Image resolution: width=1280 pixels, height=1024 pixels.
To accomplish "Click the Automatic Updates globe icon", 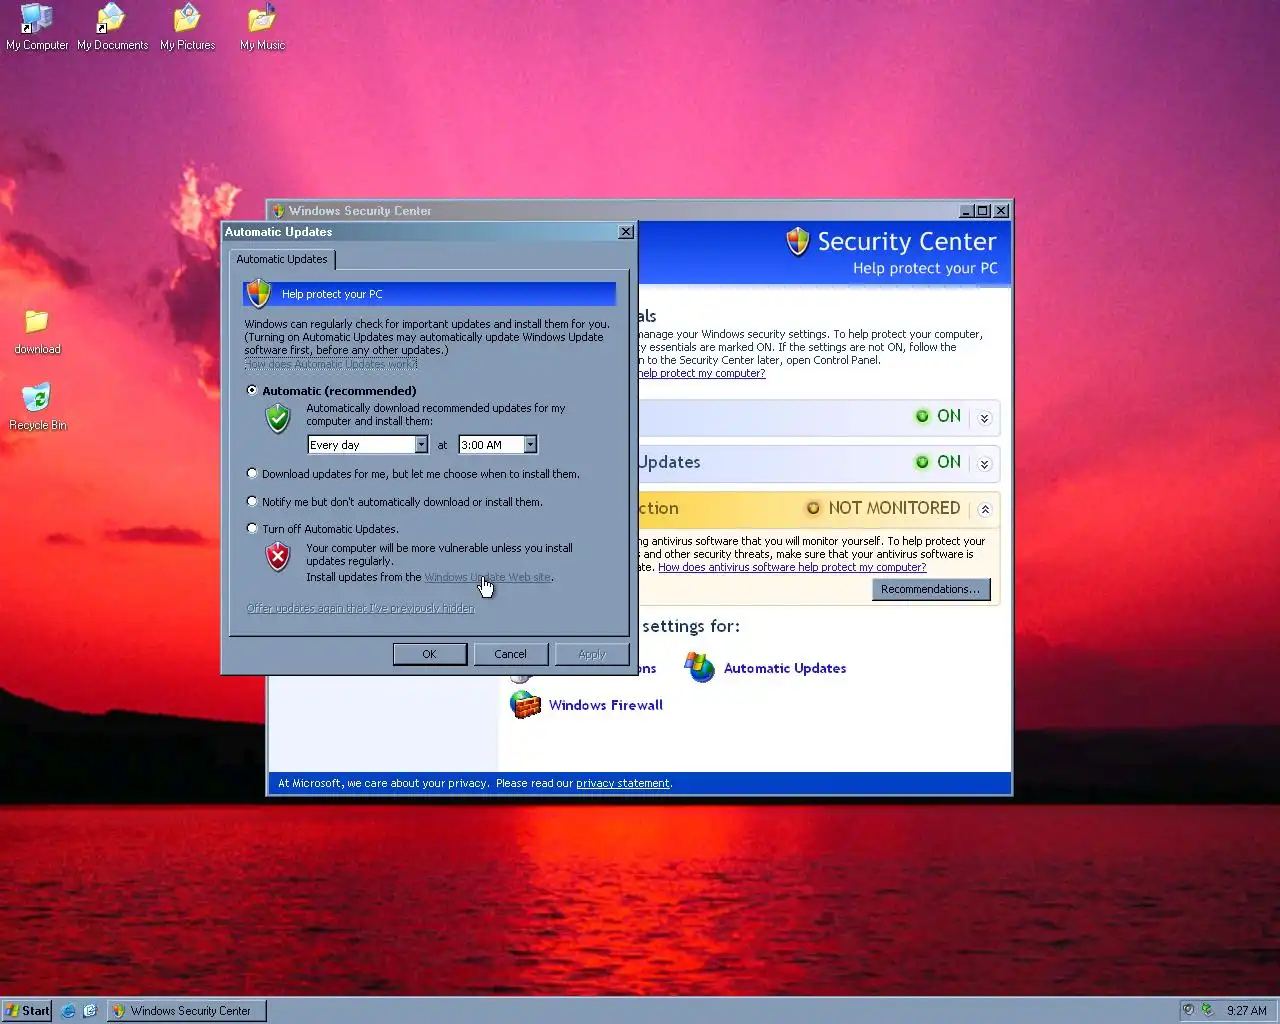I will tap(700, 667).
